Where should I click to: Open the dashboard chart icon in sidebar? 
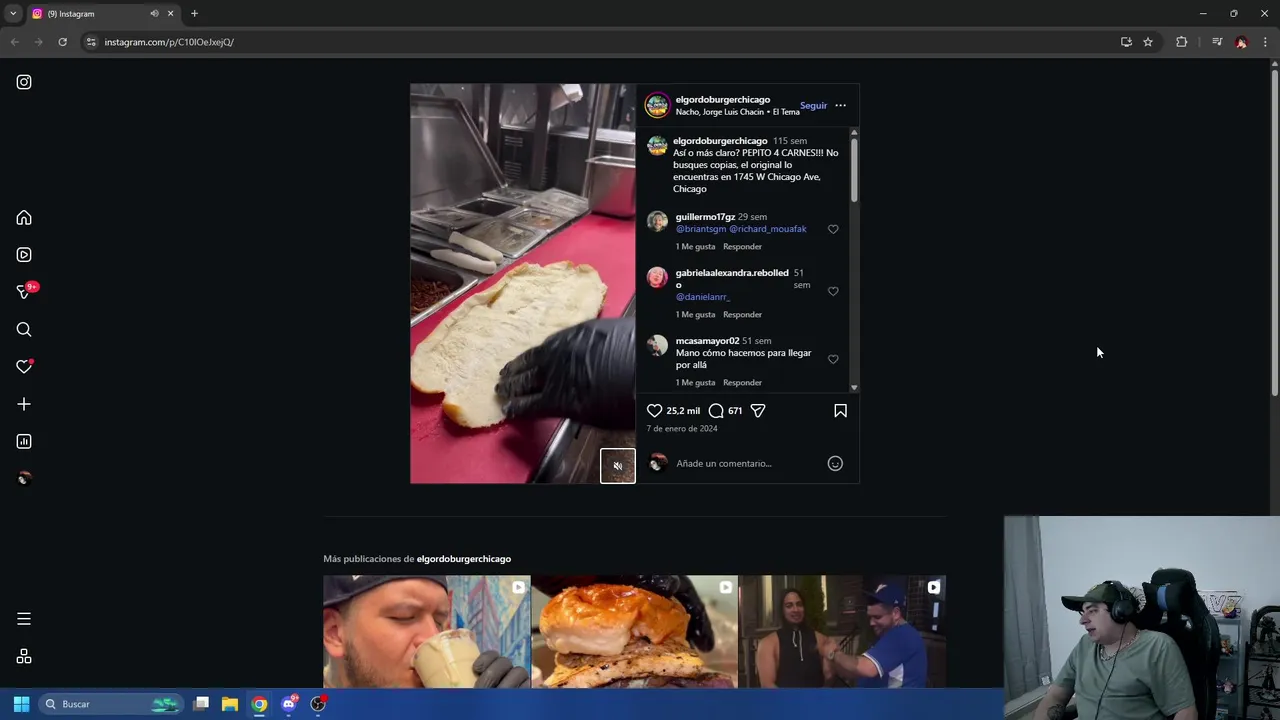pos(24,441)
